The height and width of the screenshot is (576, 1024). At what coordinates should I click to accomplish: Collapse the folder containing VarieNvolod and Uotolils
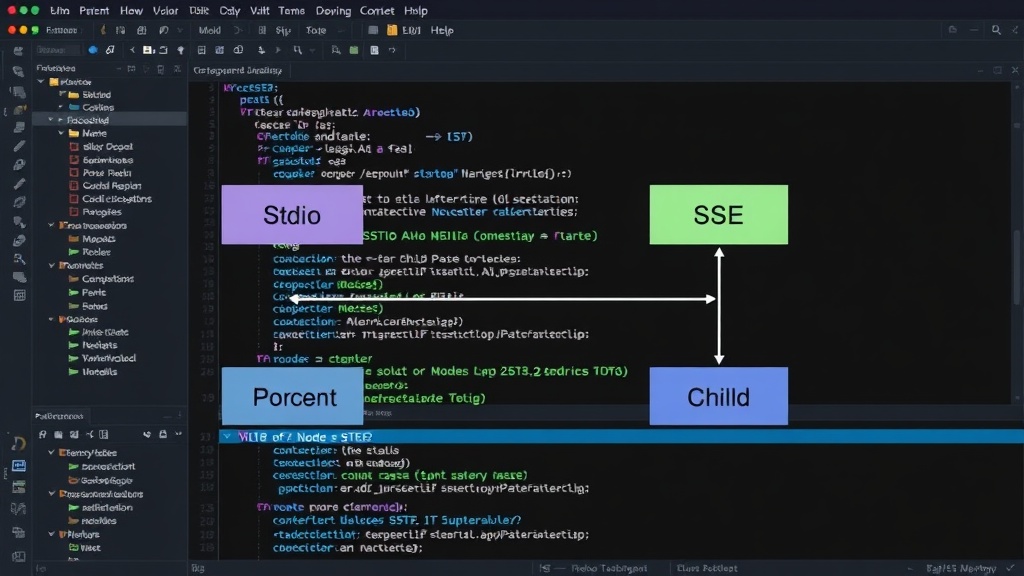[52, 319]
